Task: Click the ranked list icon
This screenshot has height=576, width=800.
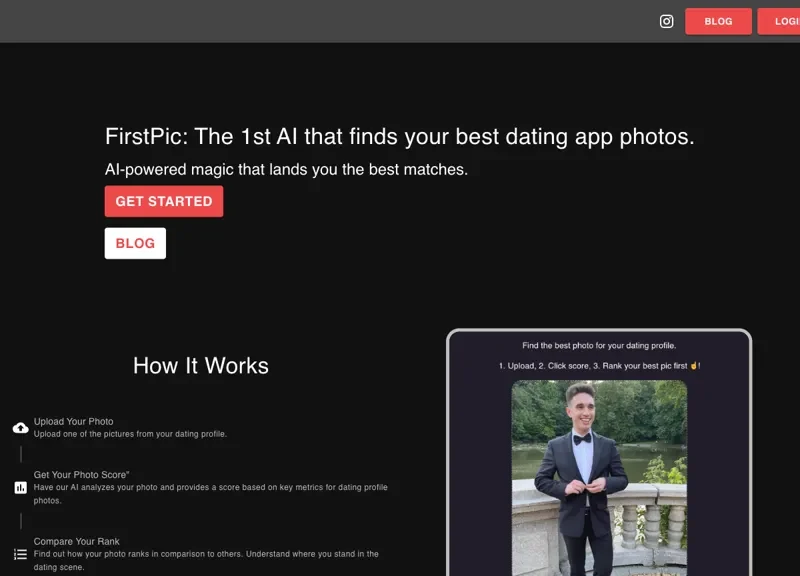Action: [20, 554]
